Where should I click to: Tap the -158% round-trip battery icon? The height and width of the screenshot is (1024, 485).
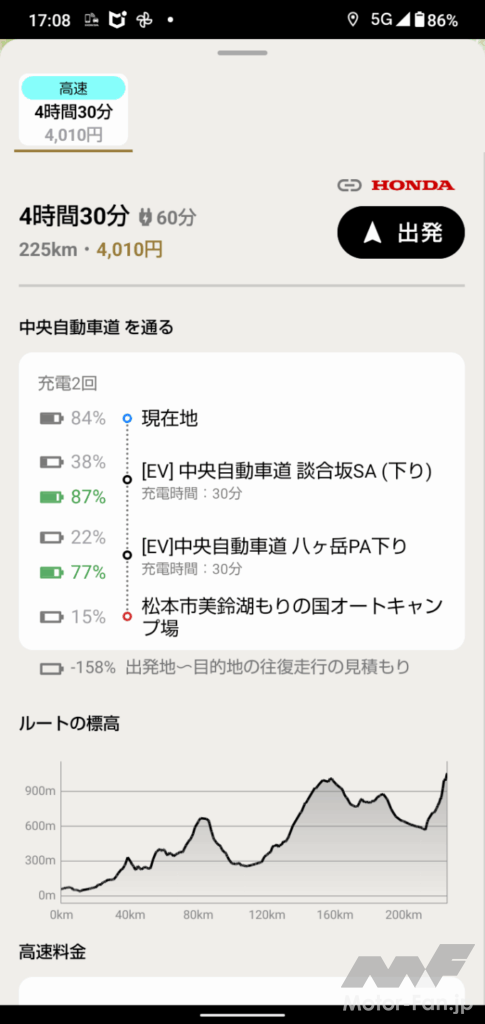pyautogui.click(x=52, y=667)
